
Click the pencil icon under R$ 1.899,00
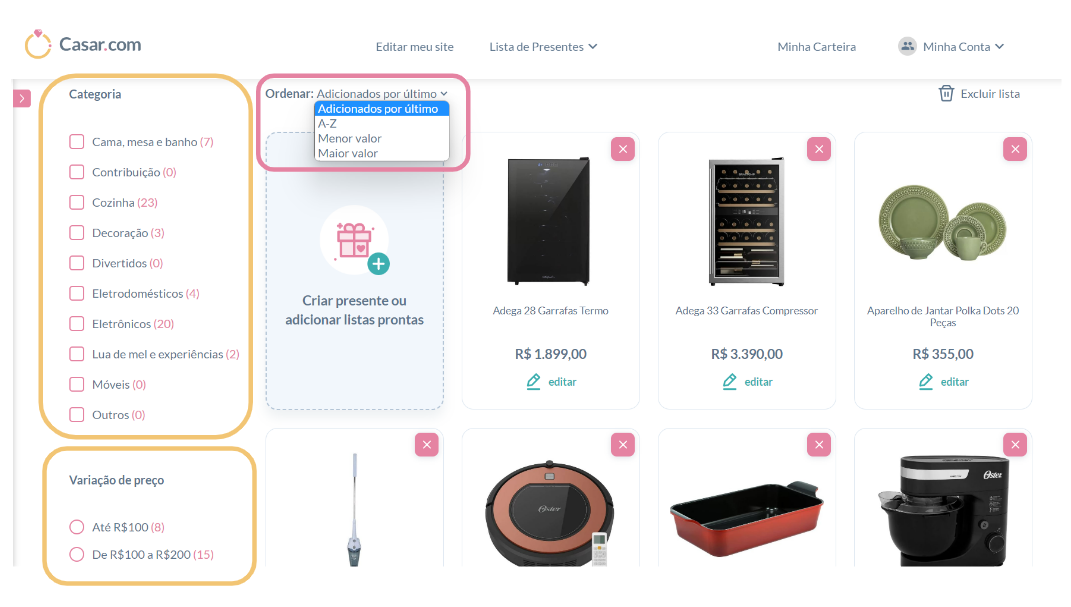[533, 382]
